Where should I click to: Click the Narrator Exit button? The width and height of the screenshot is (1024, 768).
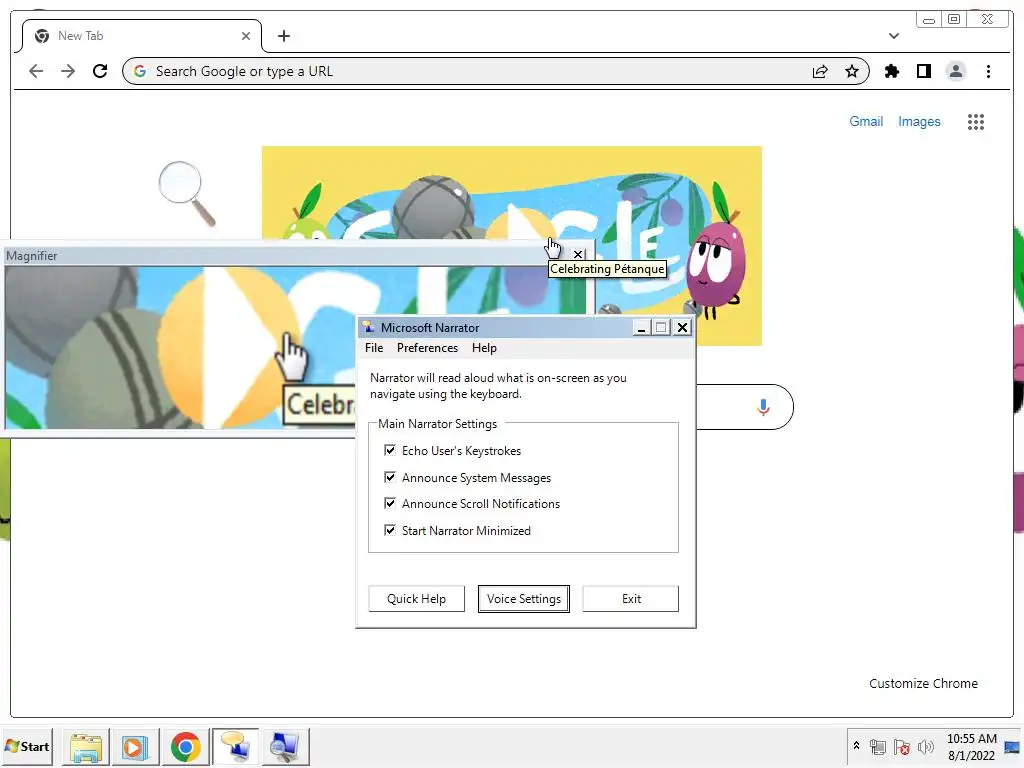(631, 599)
